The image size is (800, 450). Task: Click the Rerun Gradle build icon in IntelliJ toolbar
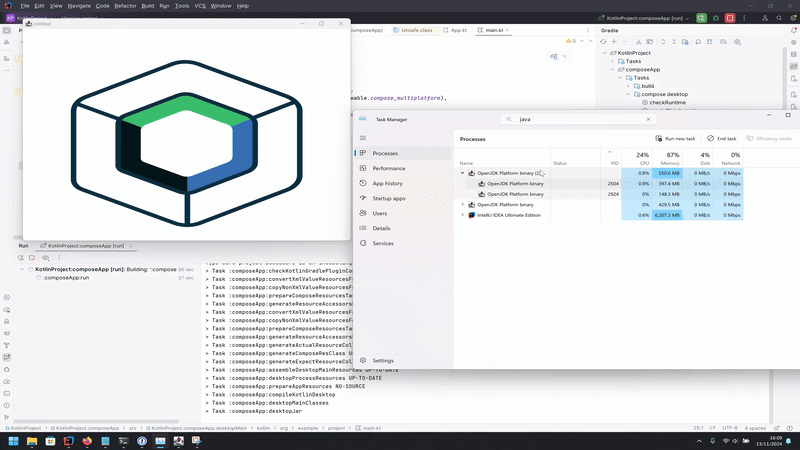tap(702, 18)
